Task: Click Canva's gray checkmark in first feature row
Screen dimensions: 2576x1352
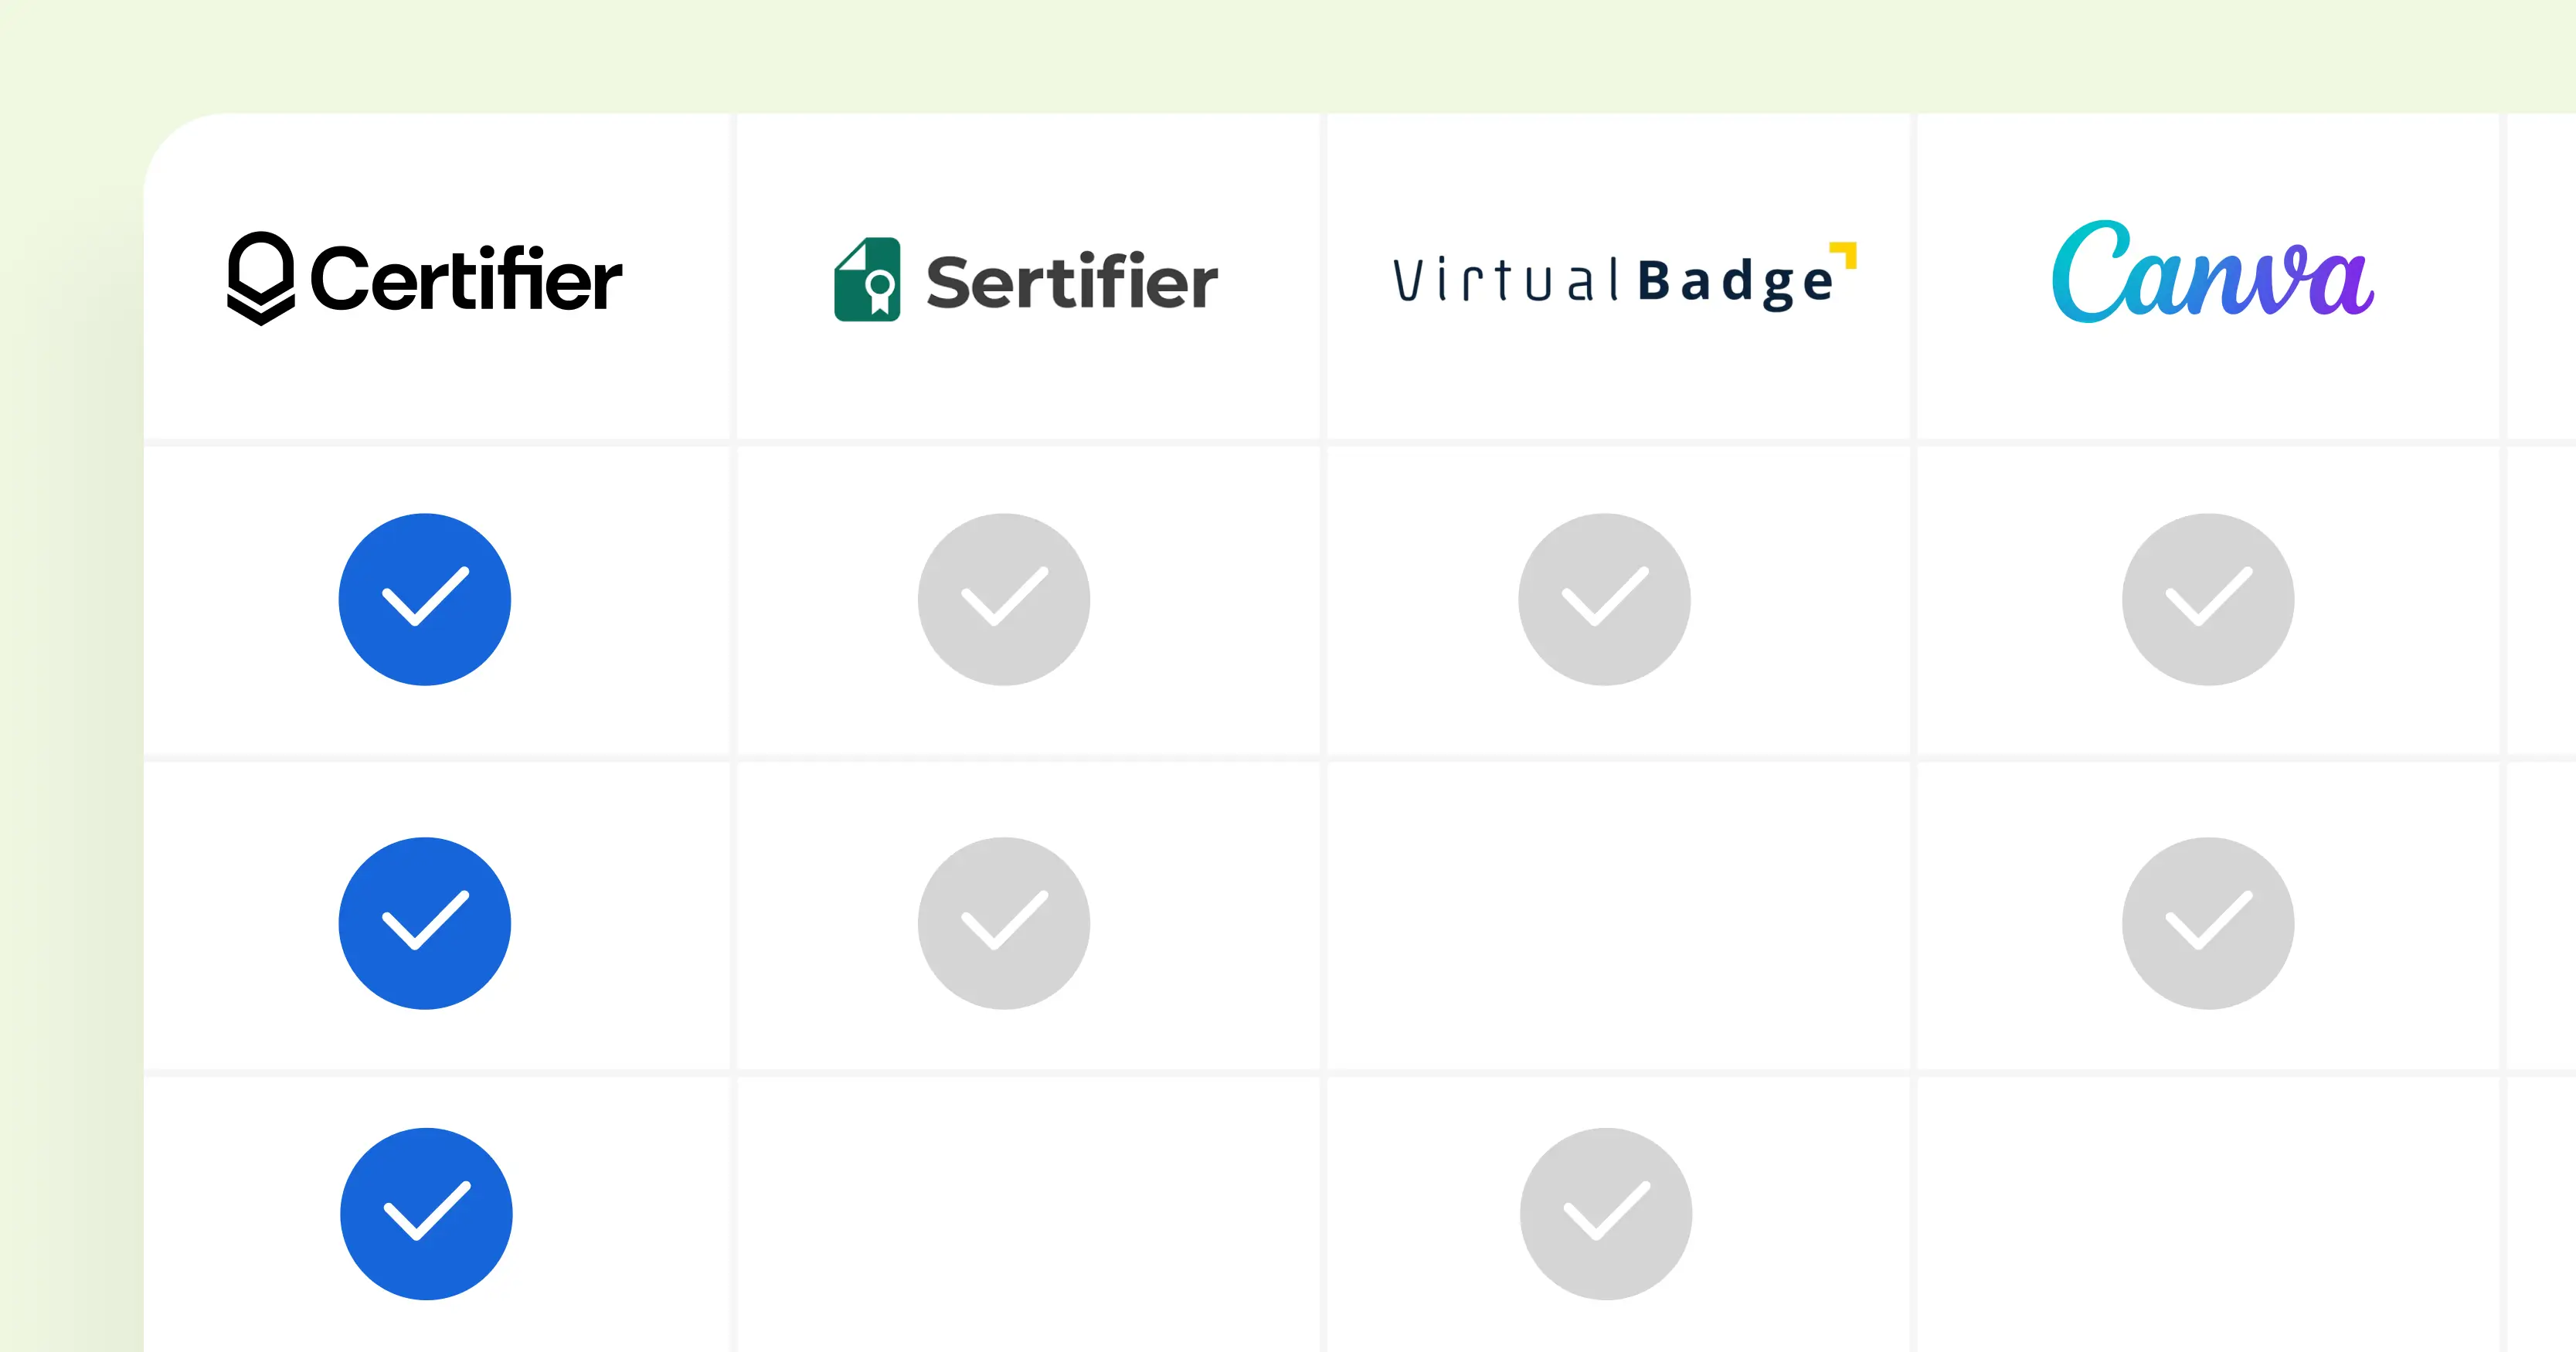Action: click(x=2208, y=599)
